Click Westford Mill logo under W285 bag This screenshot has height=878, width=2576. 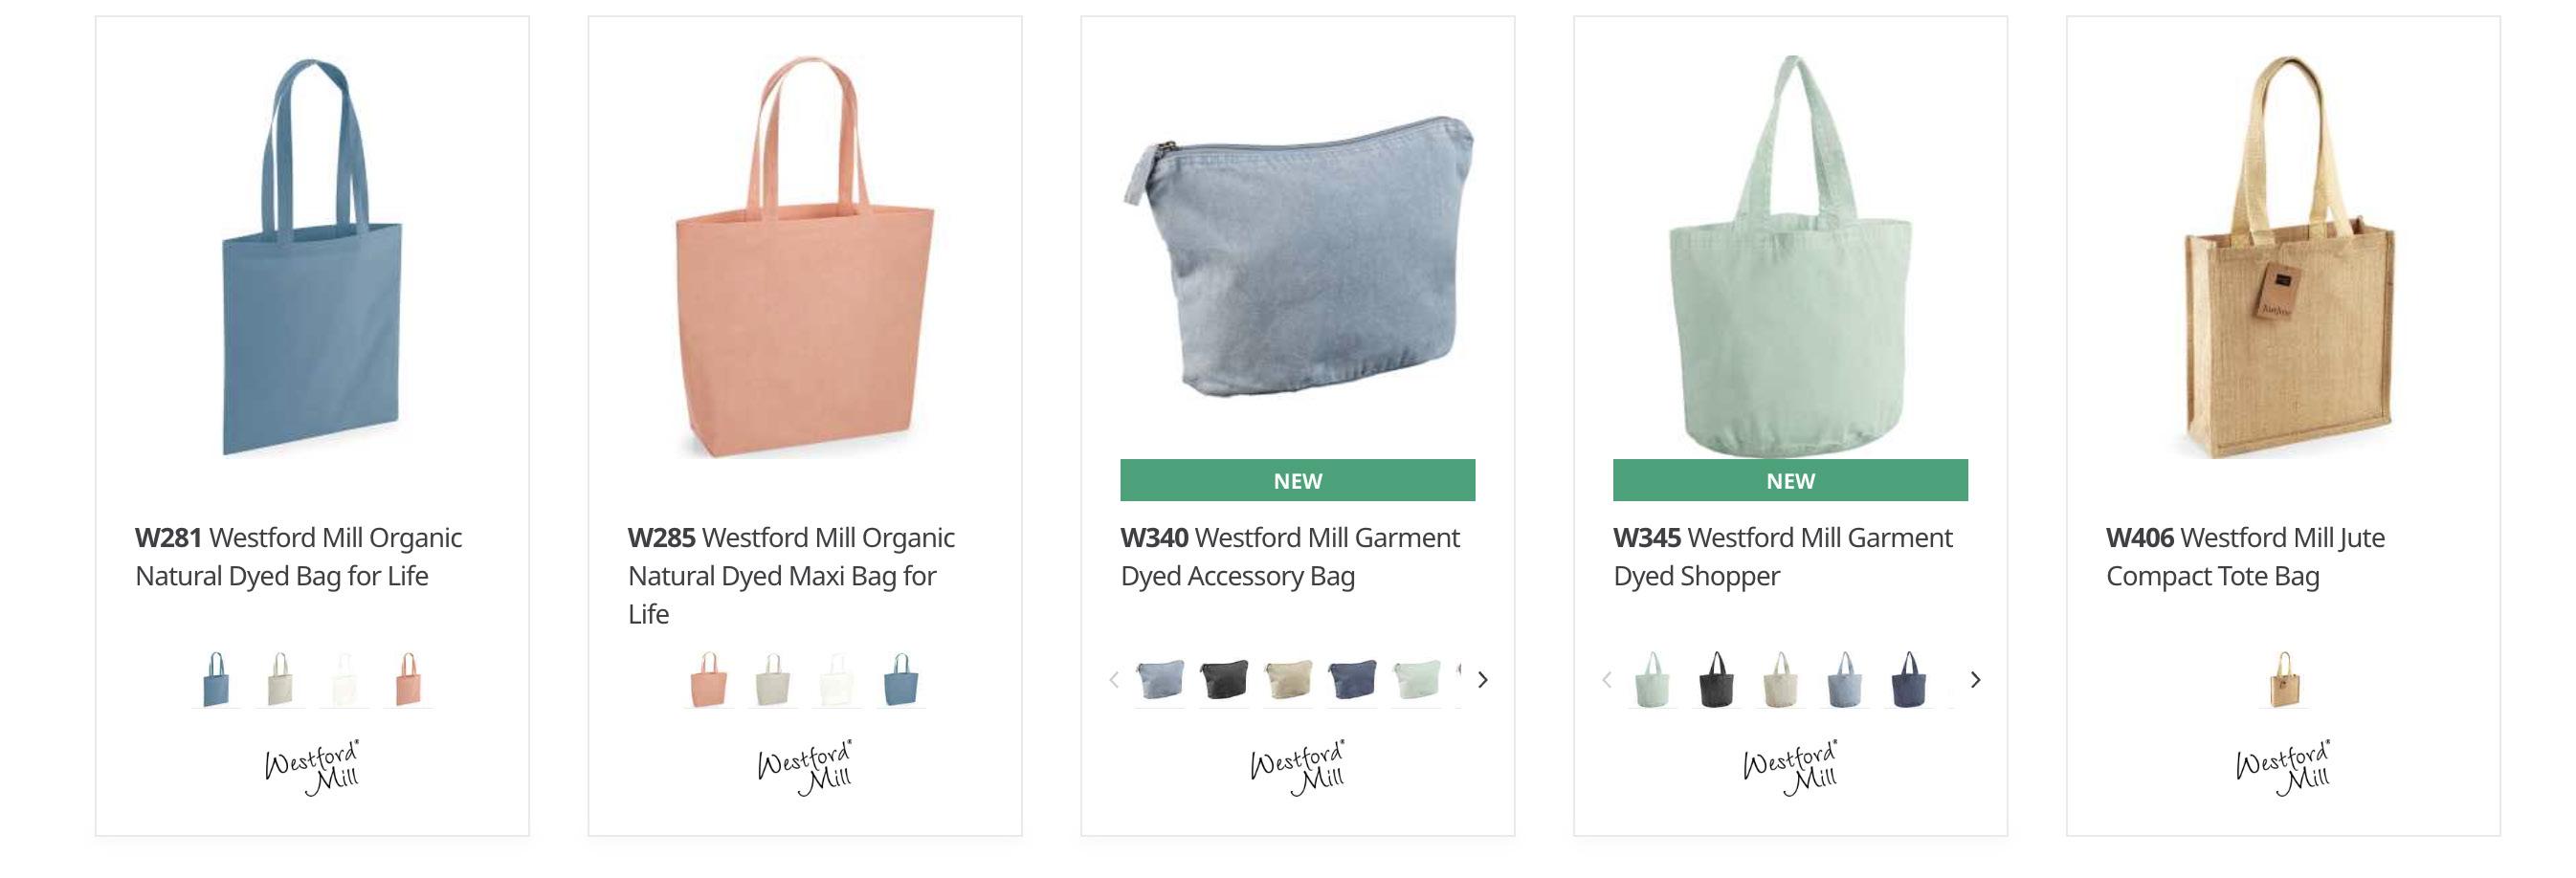point(805,768)
